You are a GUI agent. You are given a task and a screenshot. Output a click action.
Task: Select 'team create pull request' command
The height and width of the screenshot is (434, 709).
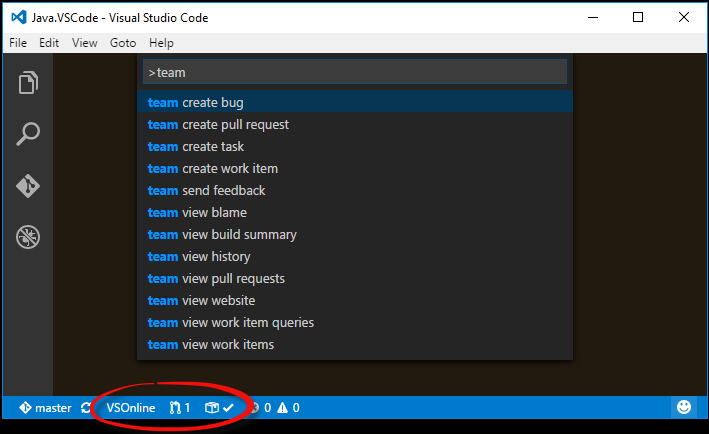355,125
